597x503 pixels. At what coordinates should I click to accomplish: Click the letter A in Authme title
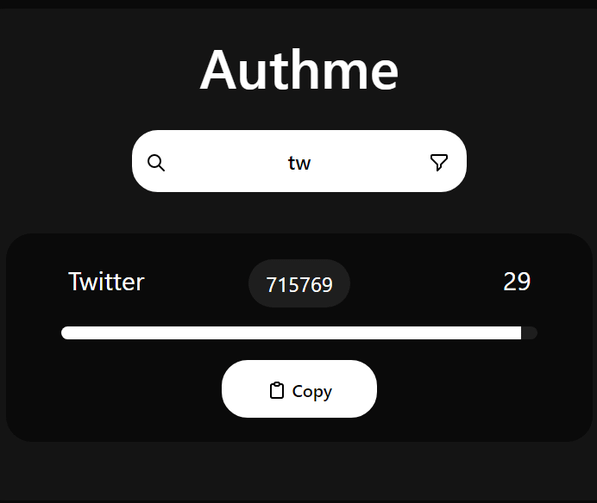click(216, 70)
